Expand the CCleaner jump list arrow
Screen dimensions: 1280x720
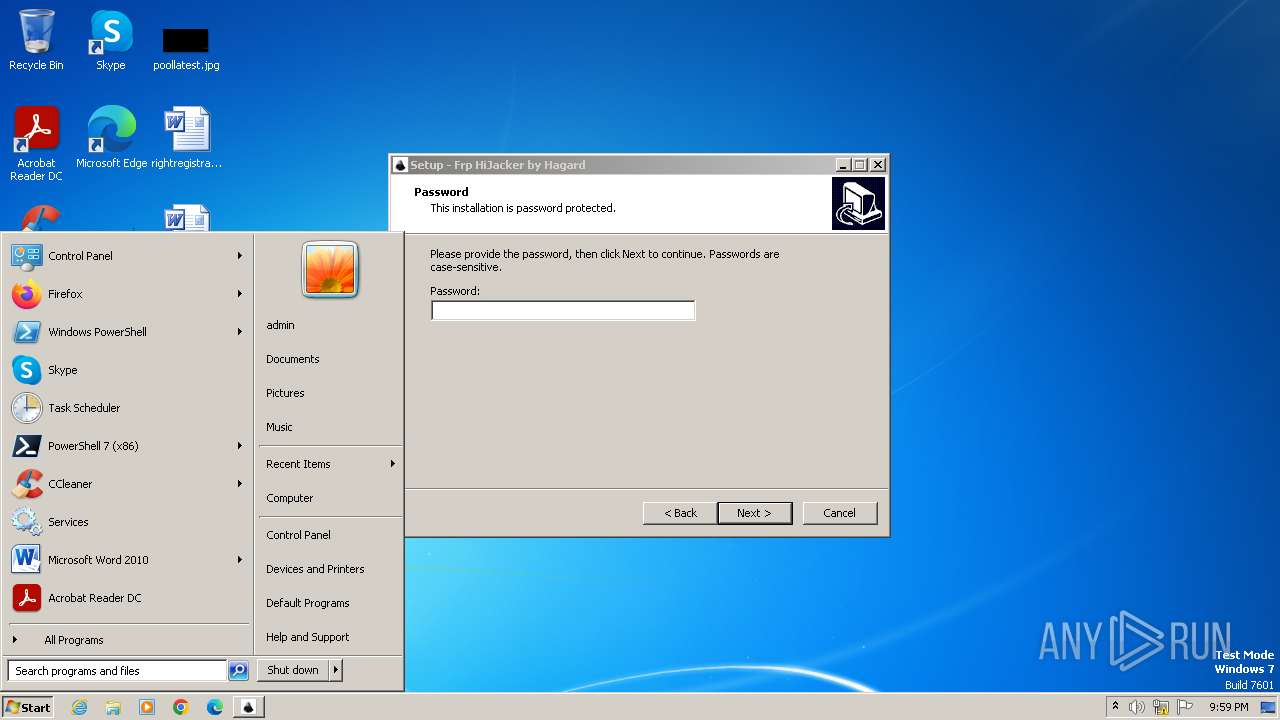pos(240,484)
